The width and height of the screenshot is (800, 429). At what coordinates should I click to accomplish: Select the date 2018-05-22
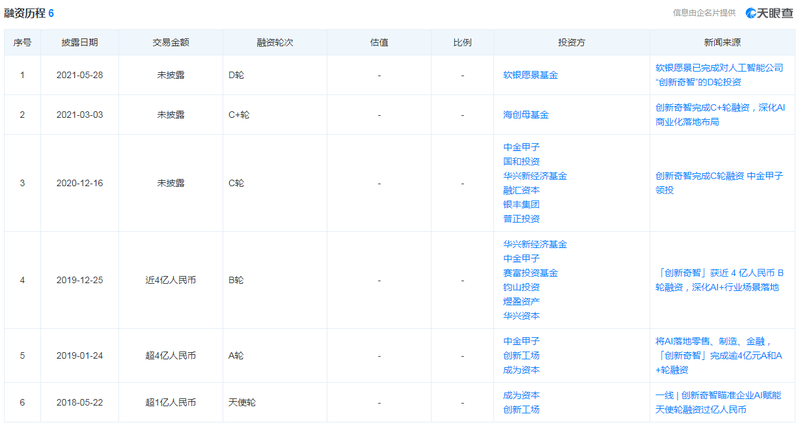tap(80, 402)
